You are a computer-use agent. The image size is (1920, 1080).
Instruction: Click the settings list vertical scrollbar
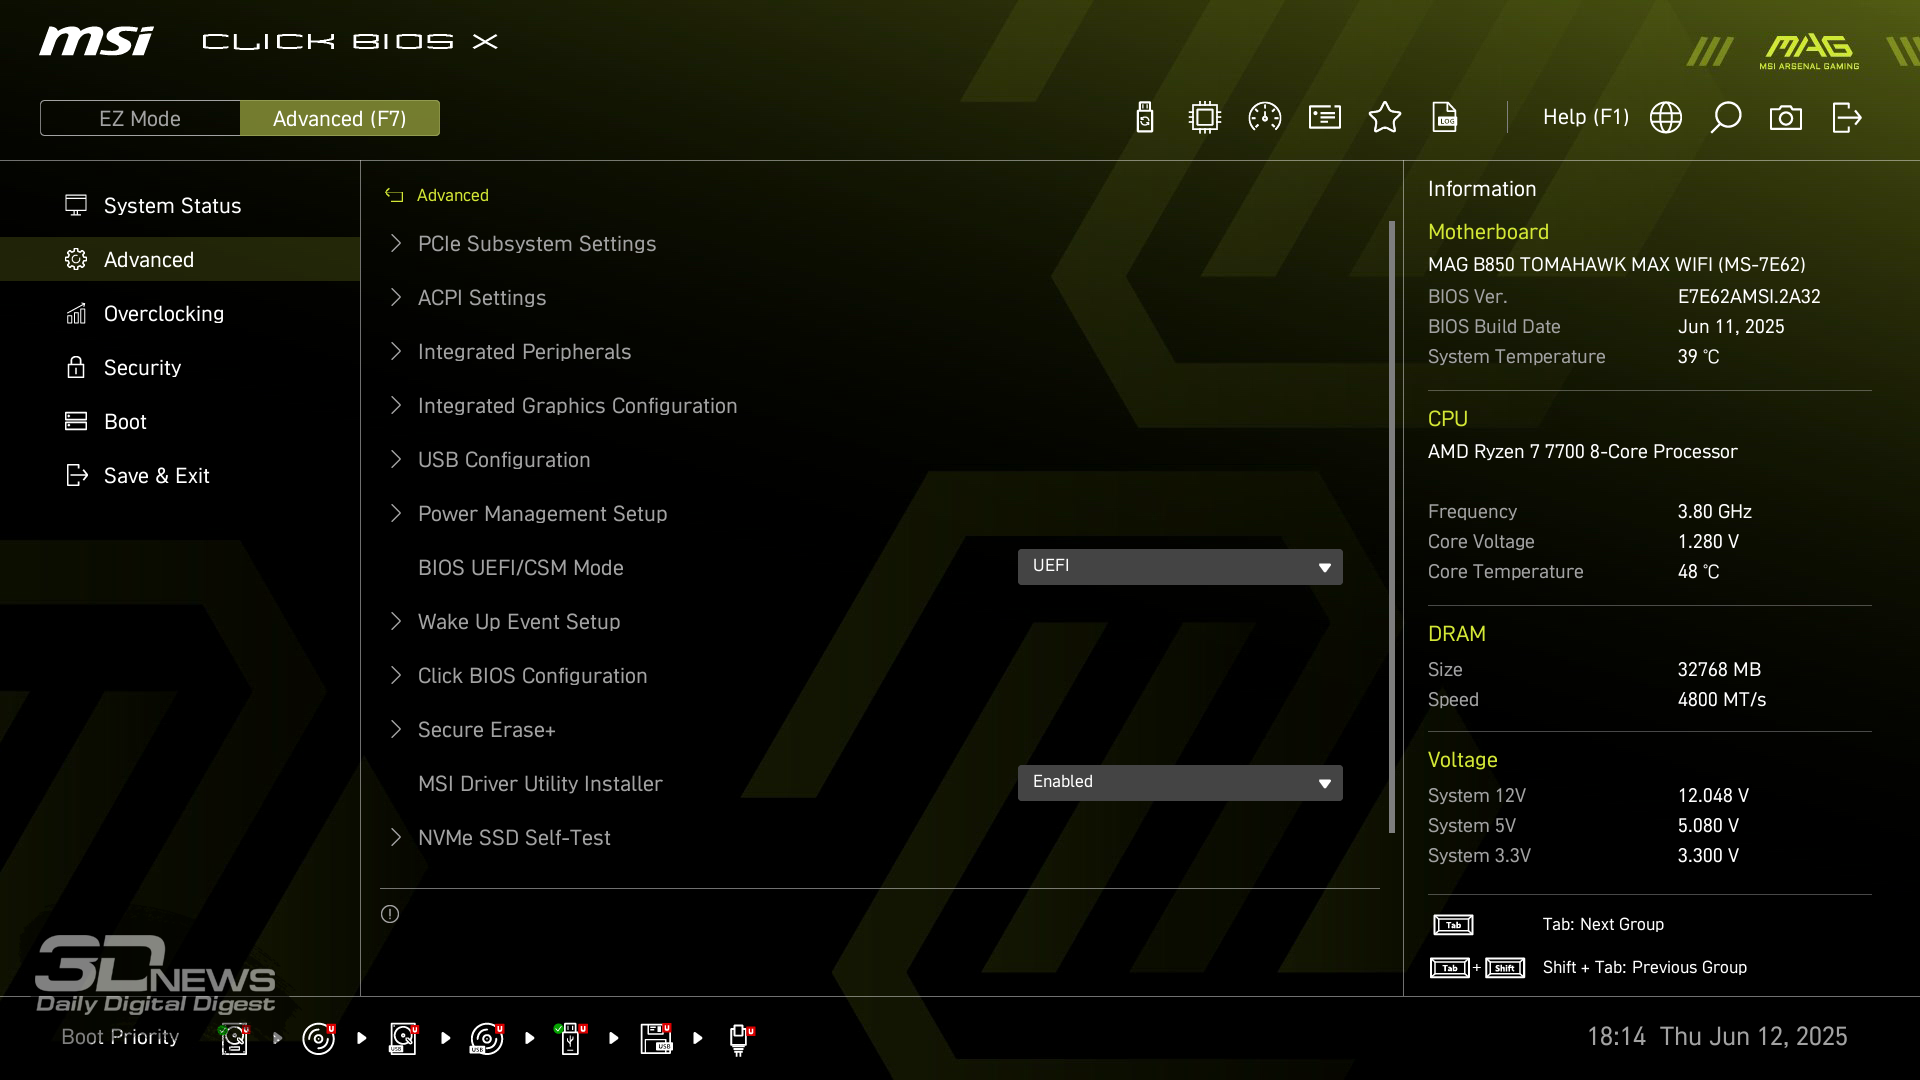pyautogui.click(x=1392, y=527)
